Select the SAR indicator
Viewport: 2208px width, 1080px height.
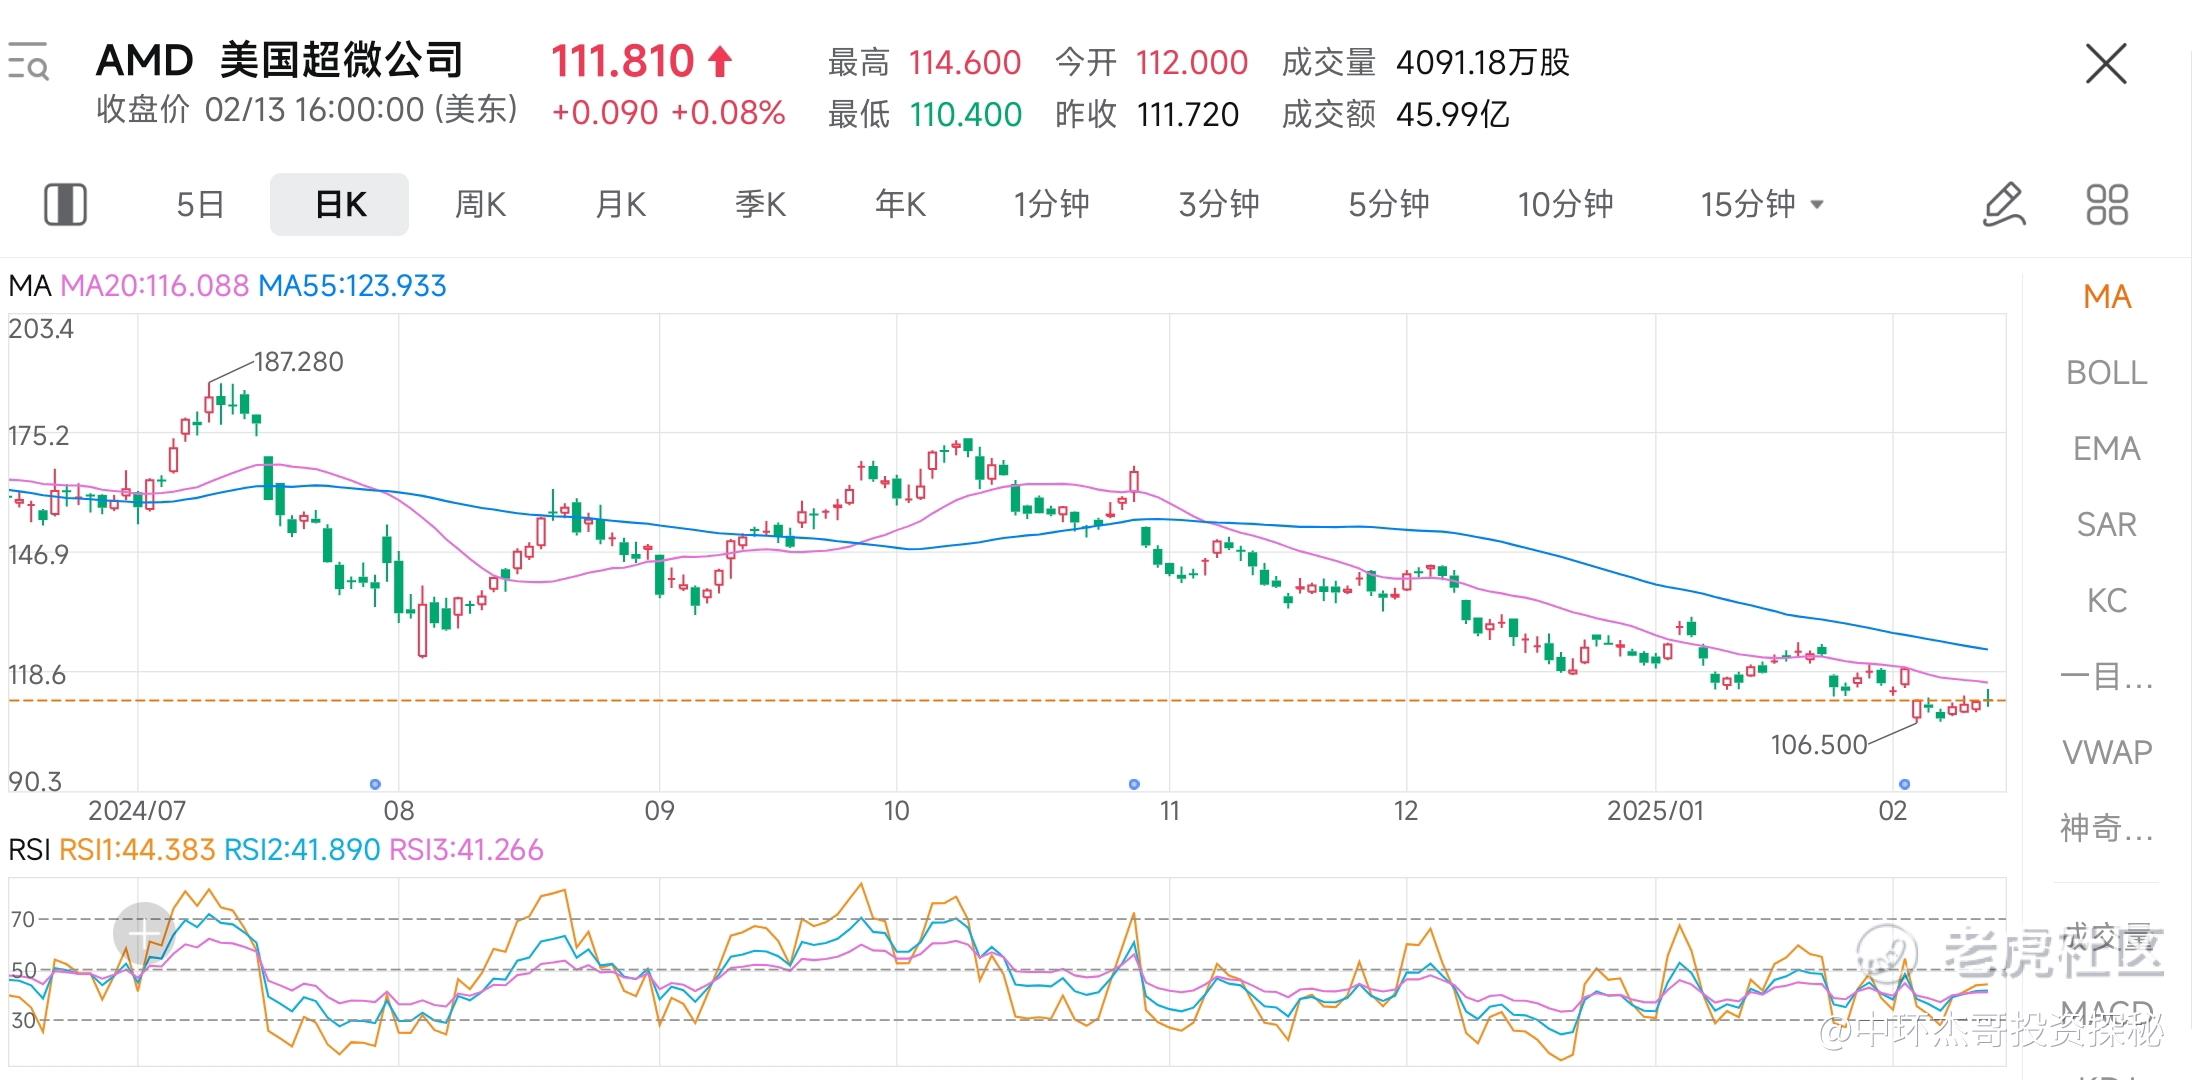point(2106,525)
